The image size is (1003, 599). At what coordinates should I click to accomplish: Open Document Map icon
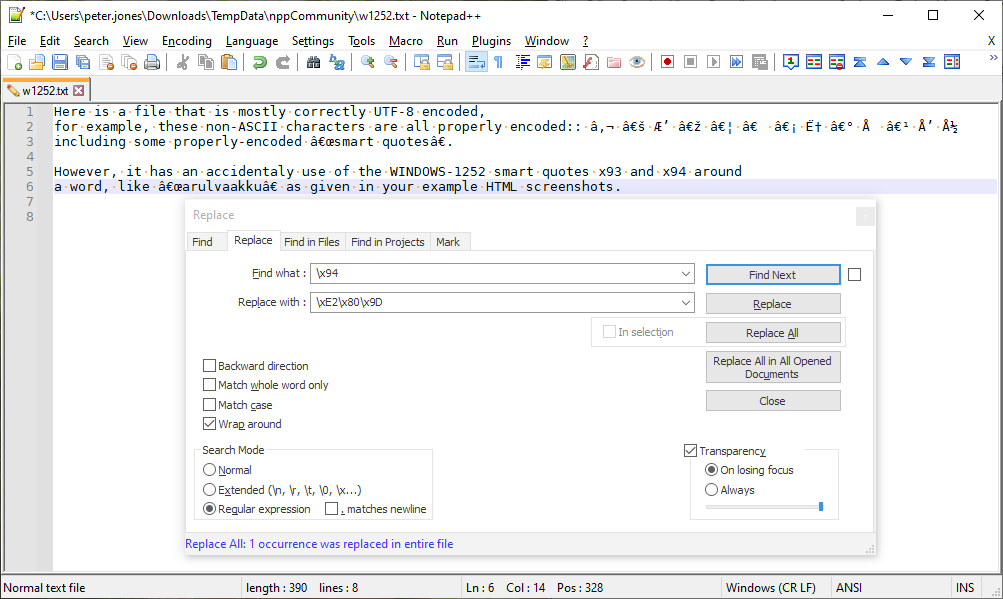click(x=568, y=62)
